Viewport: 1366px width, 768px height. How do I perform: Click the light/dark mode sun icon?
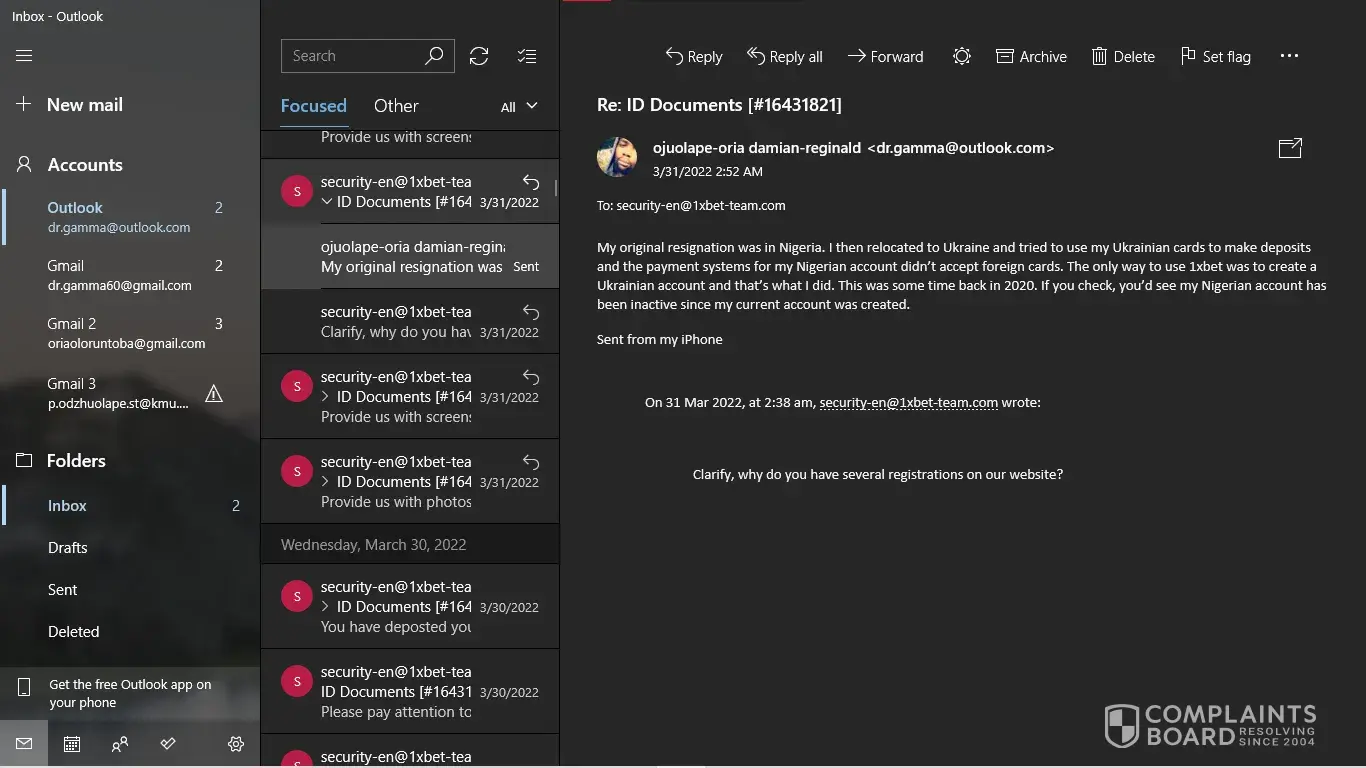coord(961,57)
